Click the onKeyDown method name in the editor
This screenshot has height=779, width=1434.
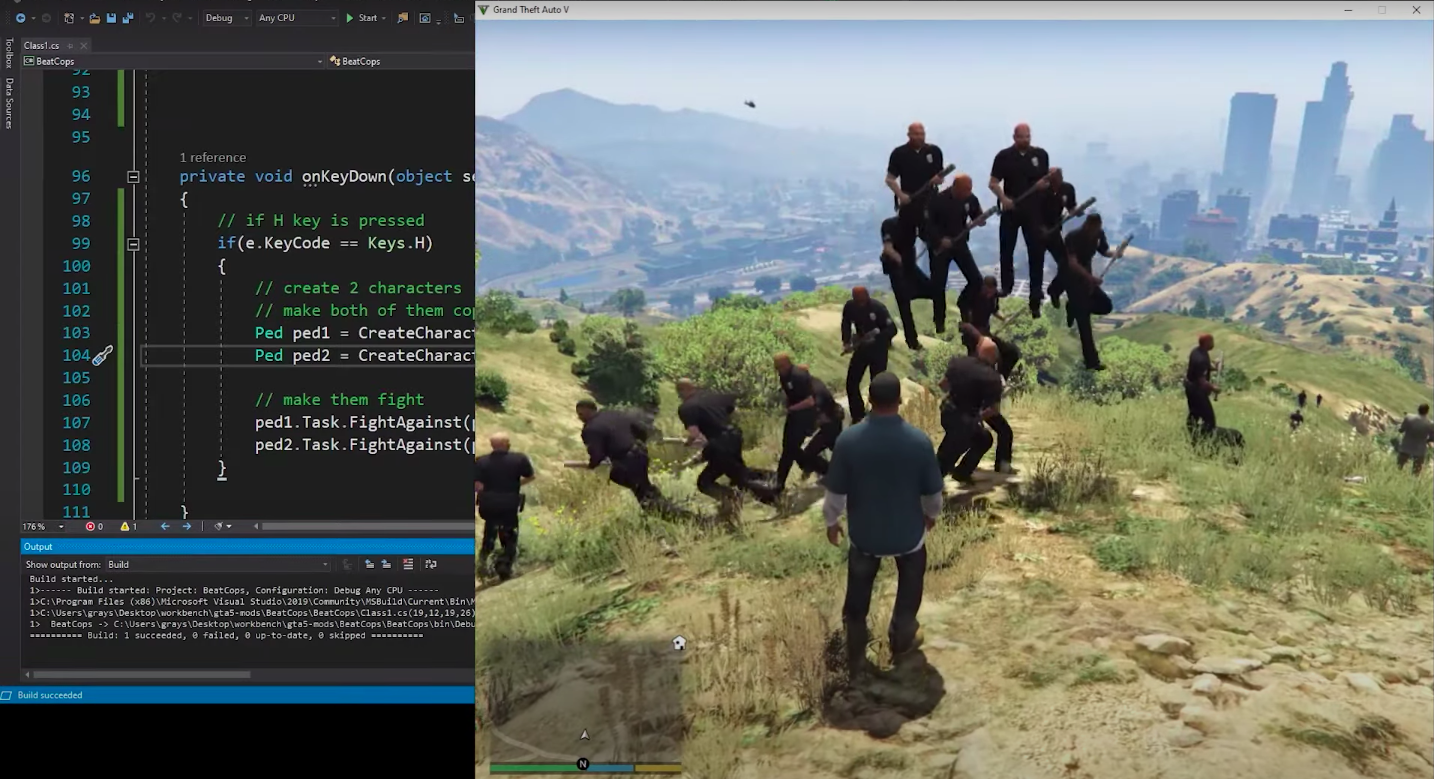click(x=344, y=176)
